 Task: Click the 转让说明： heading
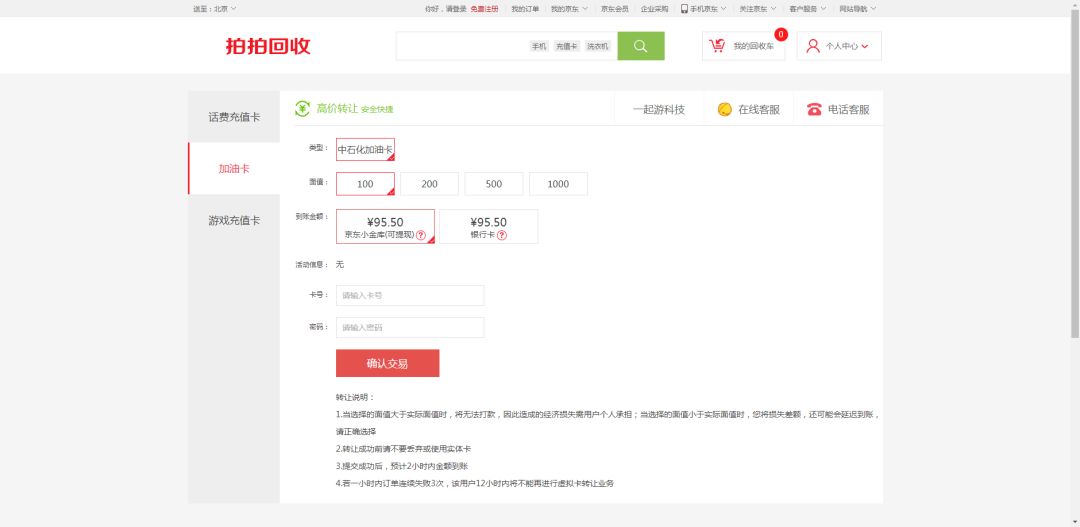[x=355, y=397]
